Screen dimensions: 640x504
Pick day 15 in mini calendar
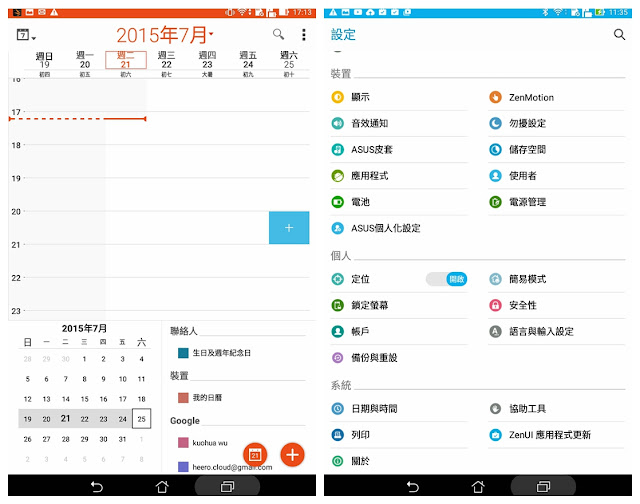tap(84, 399)
